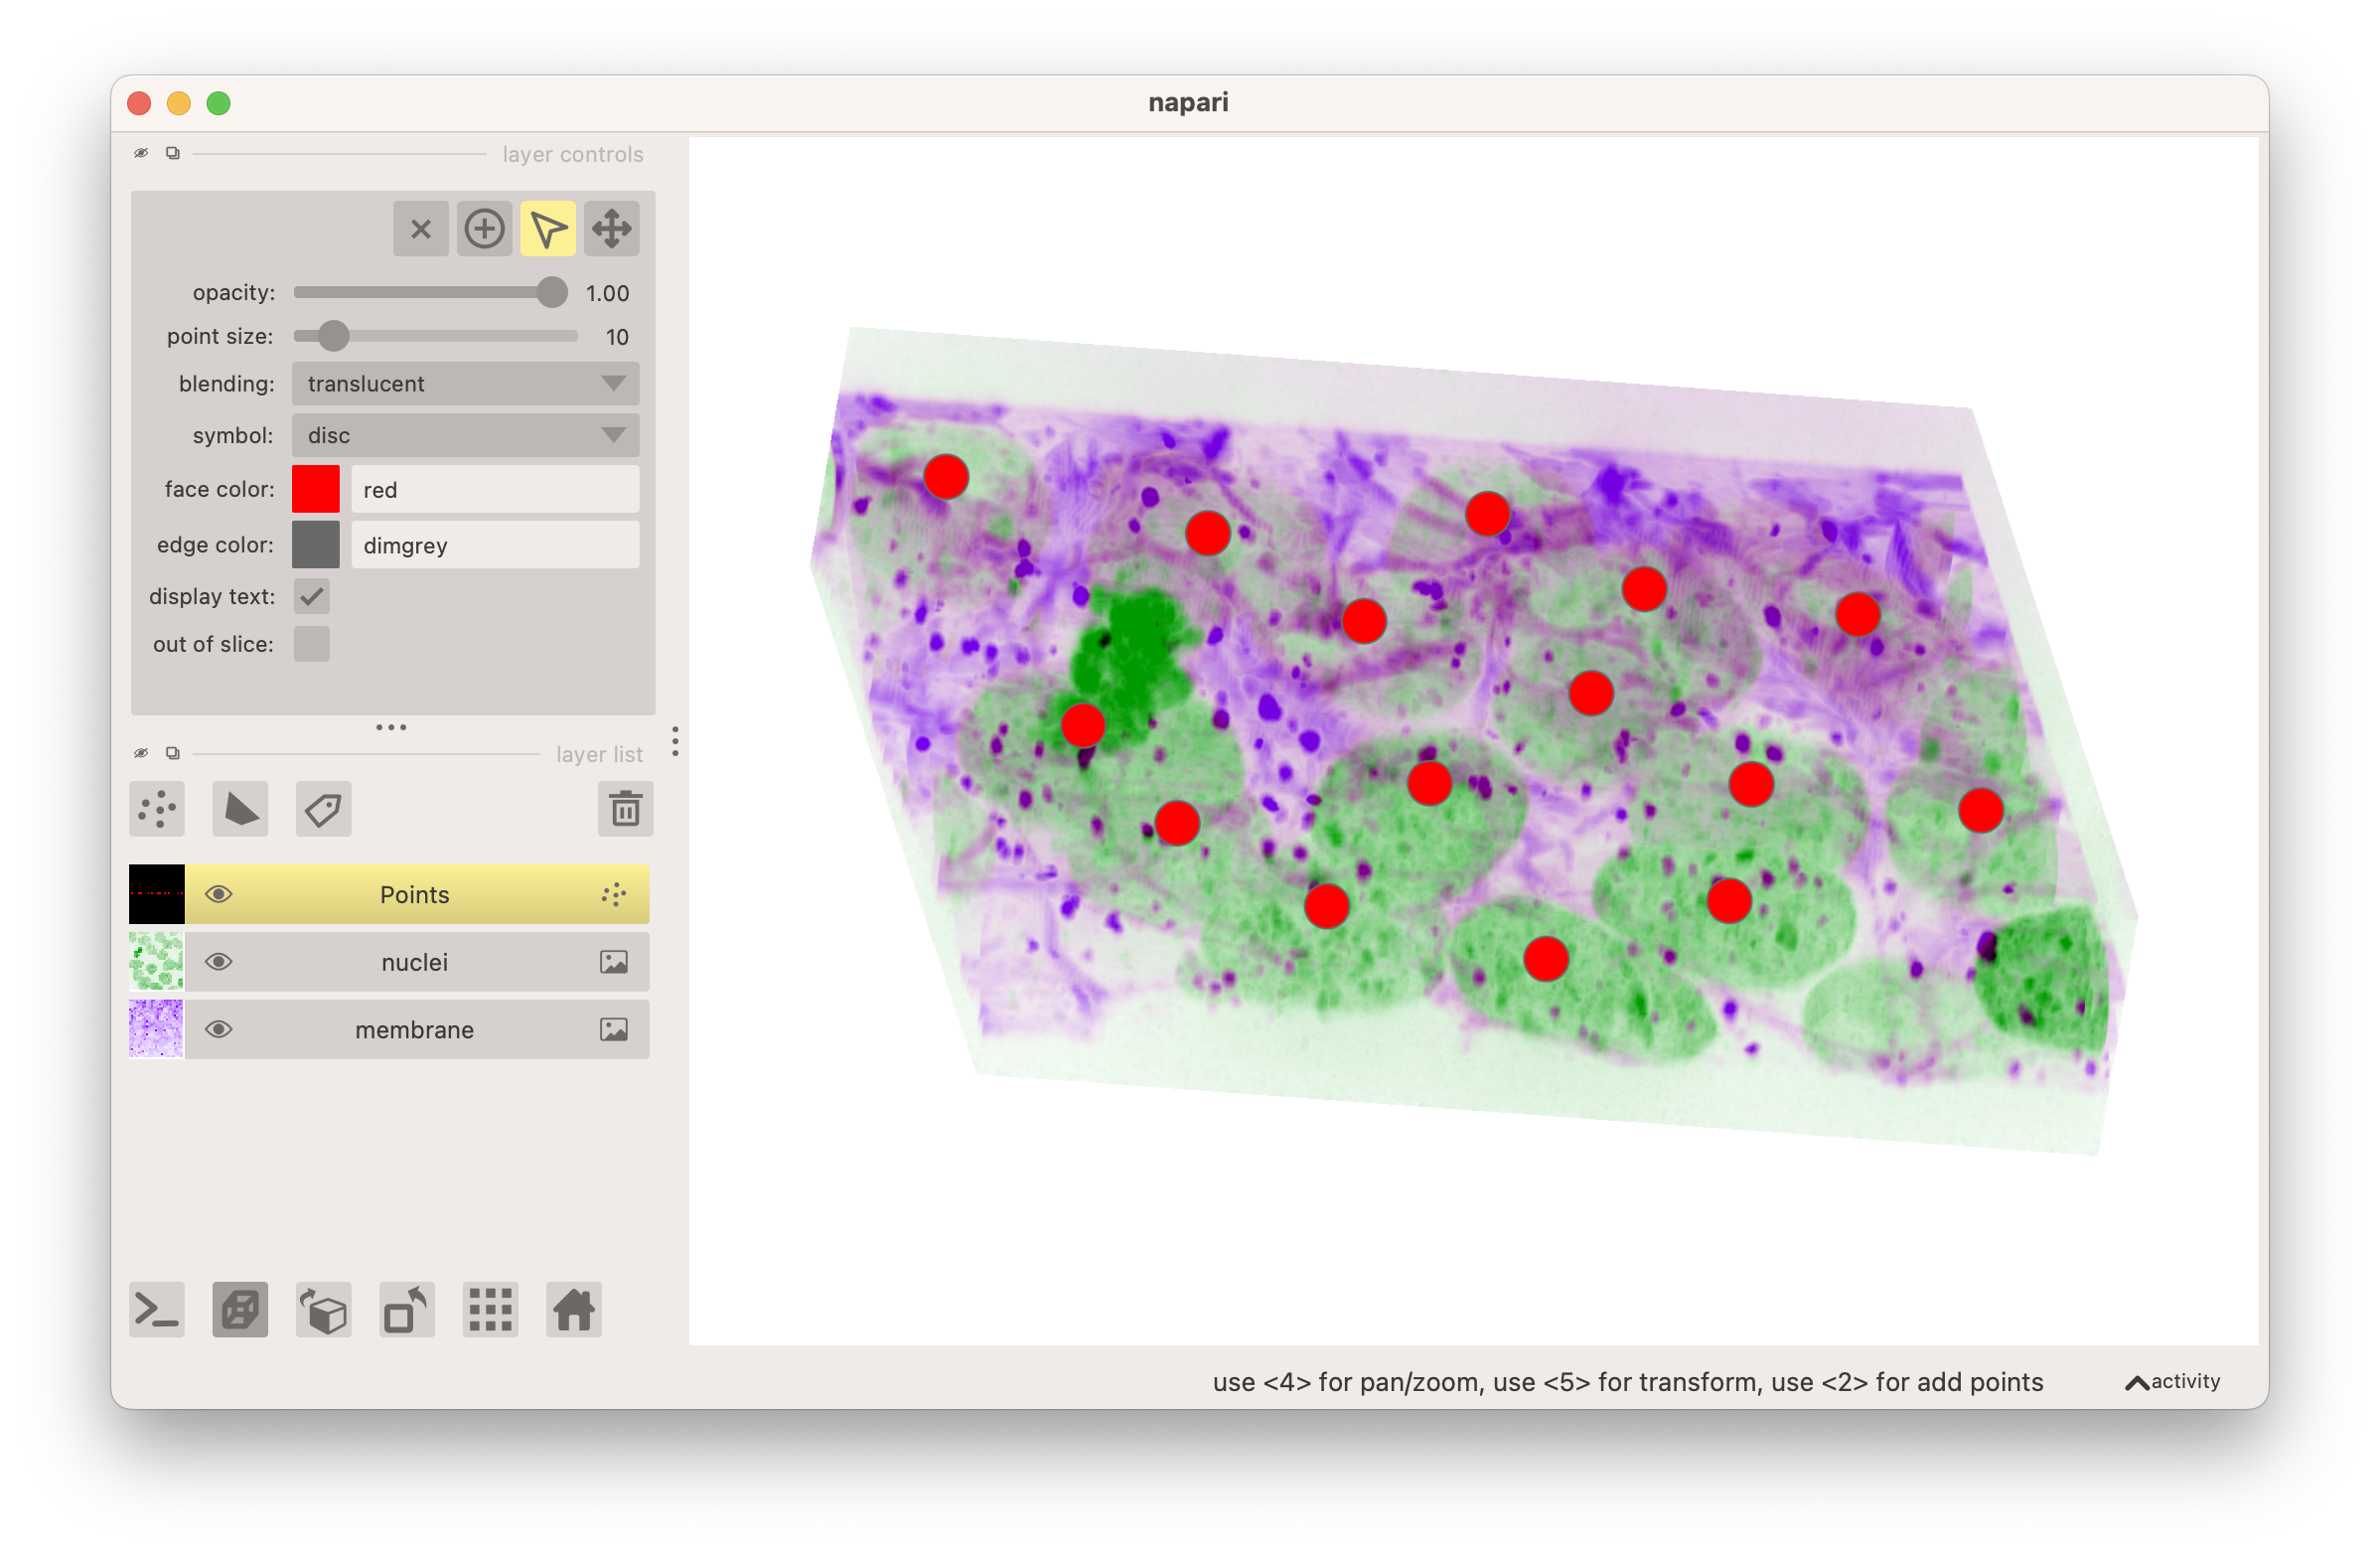Disable the display text checkbox

point(311,596)
